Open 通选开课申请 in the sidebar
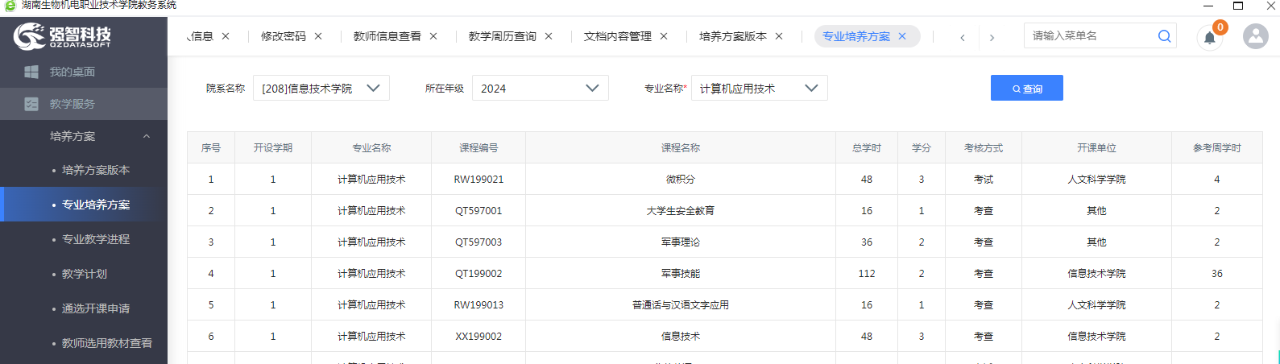 pyautogui.click(x=95, y=308)
